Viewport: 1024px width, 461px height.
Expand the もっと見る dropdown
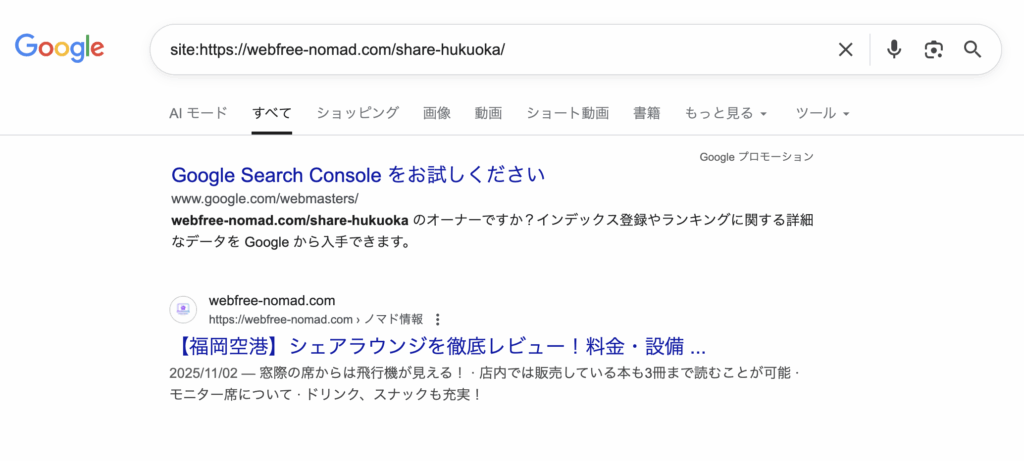pyautogui.click(x=726, y=113)
